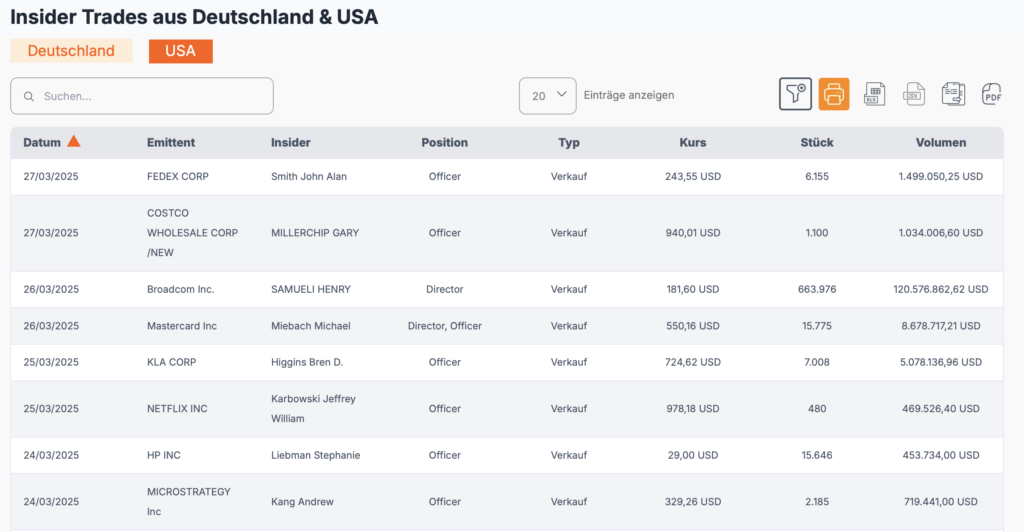Open the 20 entries per page dropdown
Screen dimensions: 1024x532
(x=547, y=96)
